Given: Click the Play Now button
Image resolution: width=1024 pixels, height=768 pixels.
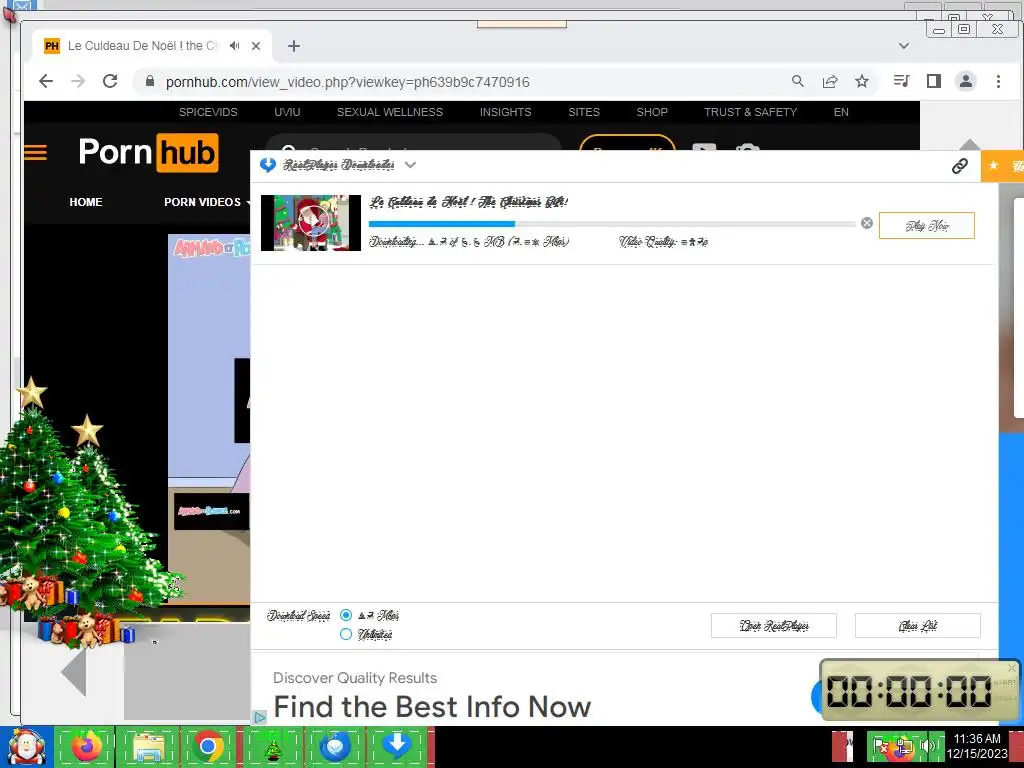Looking at the screenshot, I should 927,226.
